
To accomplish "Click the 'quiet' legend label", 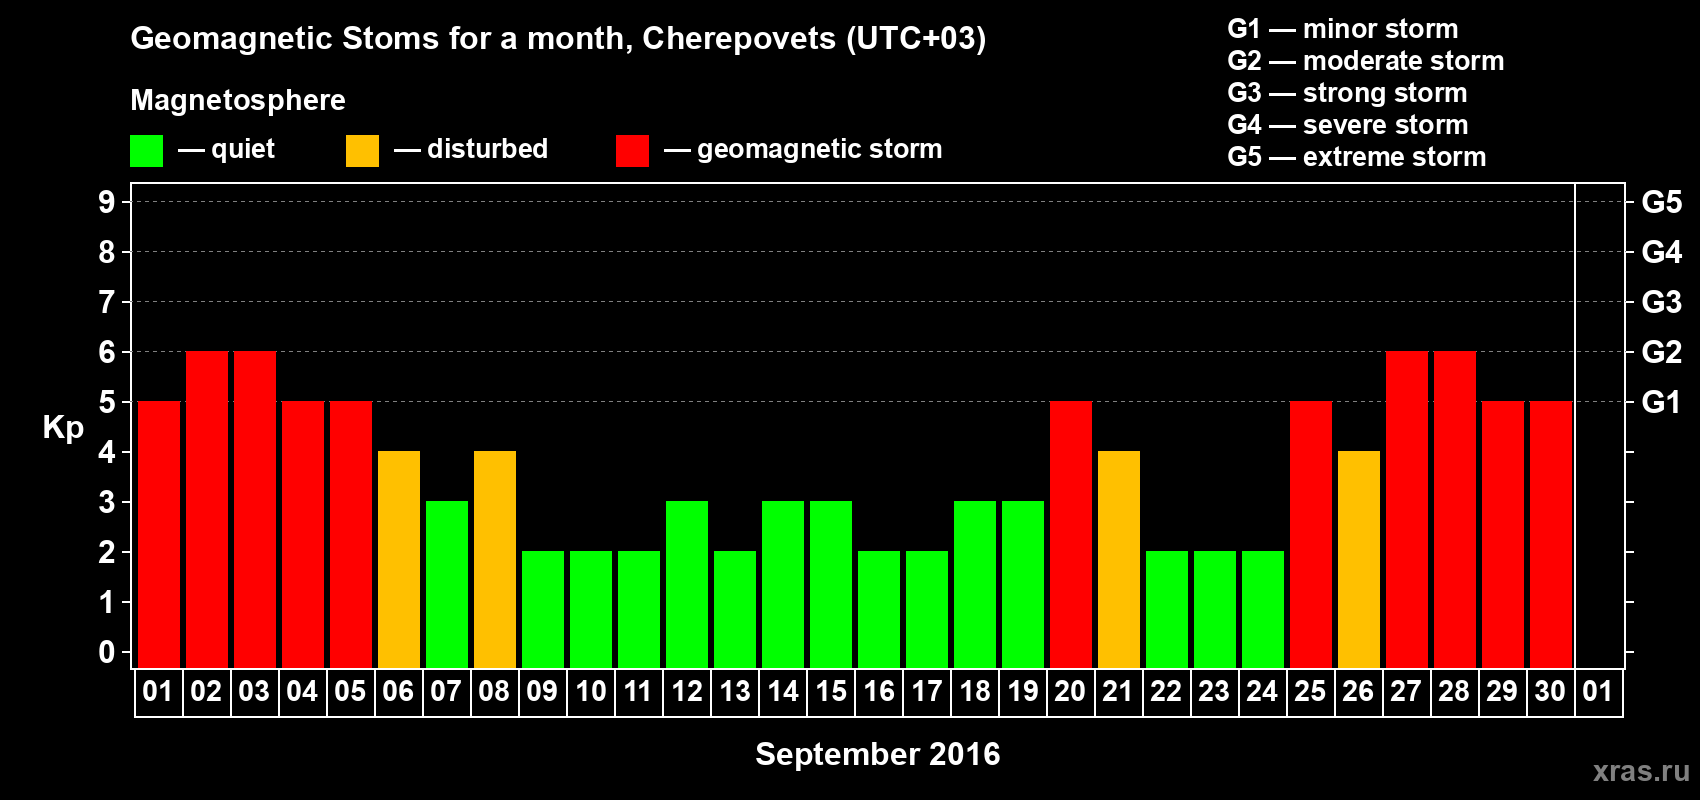I will click(x=243, y=150).
